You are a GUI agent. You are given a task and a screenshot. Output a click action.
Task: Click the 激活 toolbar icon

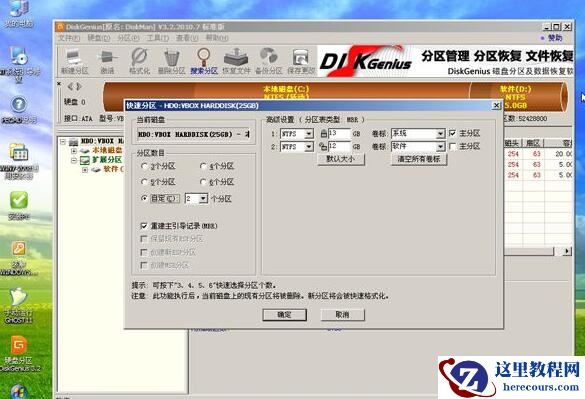(x=107, y=62)
